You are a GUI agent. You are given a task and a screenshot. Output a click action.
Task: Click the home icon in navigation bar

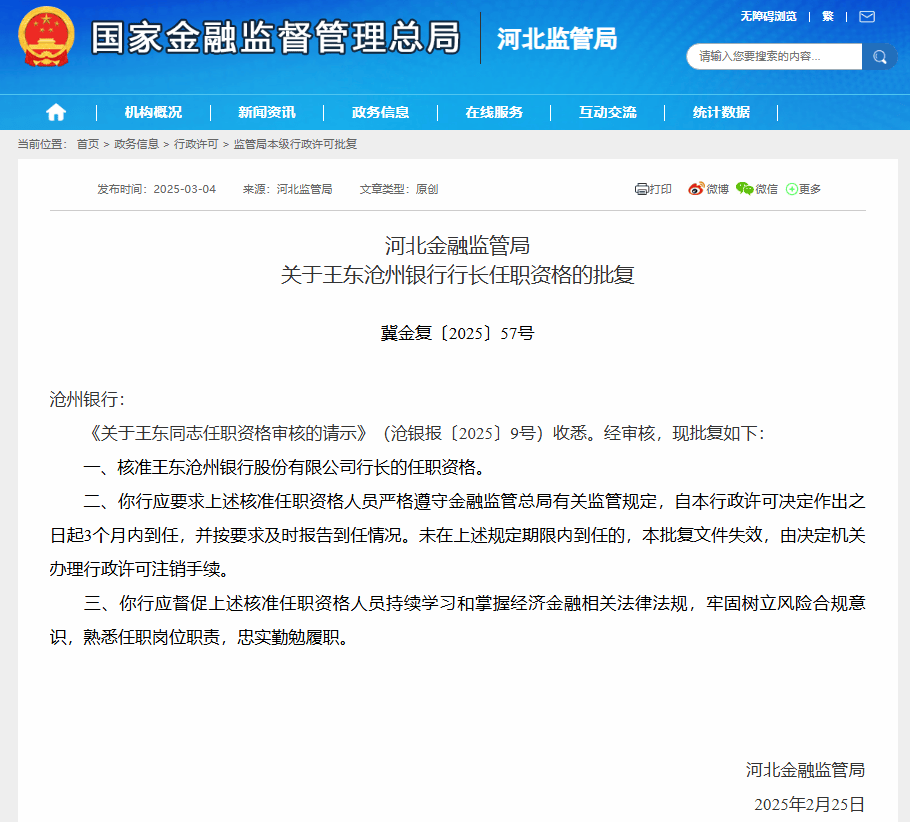pyautogui.click(x=56, y=112)
